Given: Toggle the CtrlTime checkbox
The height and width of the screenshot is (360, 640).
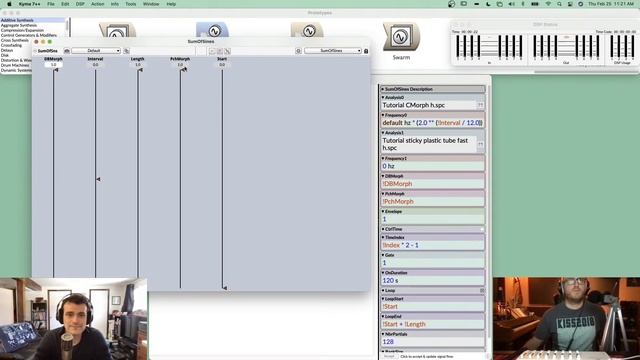Looking at the screenshot, I should click(x=482, y=229).
